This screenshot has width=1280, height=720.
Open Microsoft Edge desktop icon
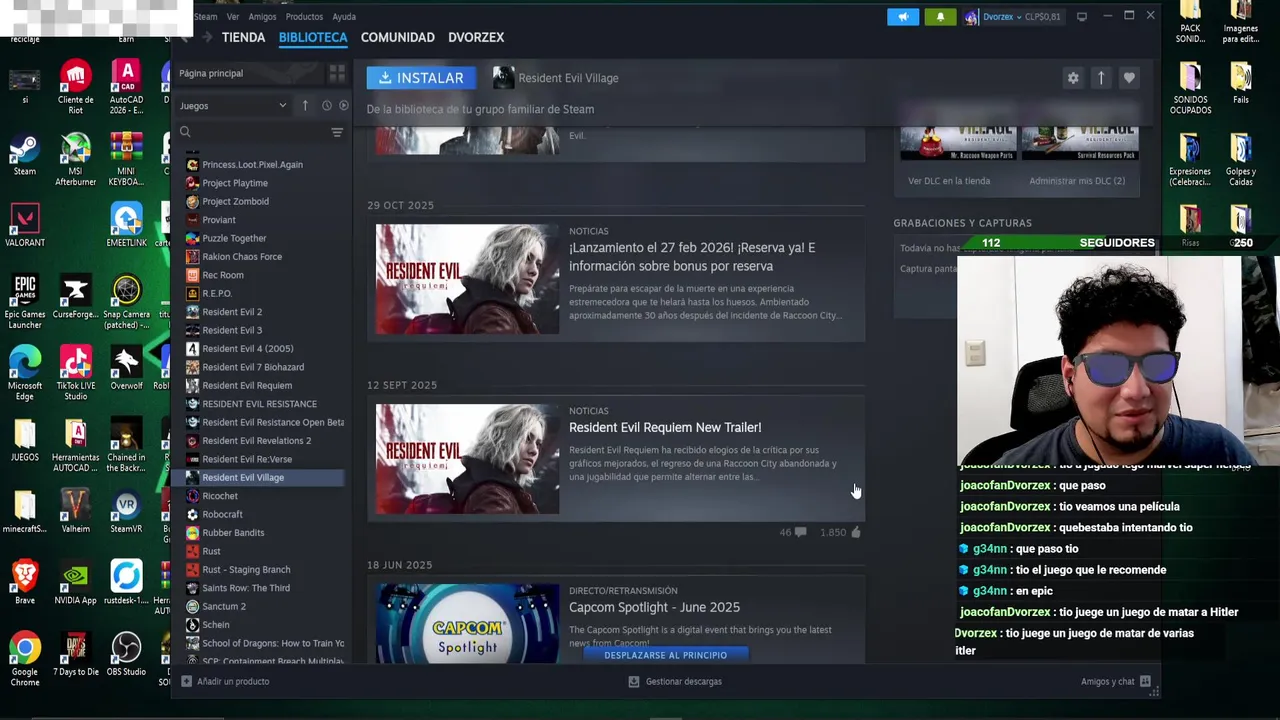click(x=25, y=373)
